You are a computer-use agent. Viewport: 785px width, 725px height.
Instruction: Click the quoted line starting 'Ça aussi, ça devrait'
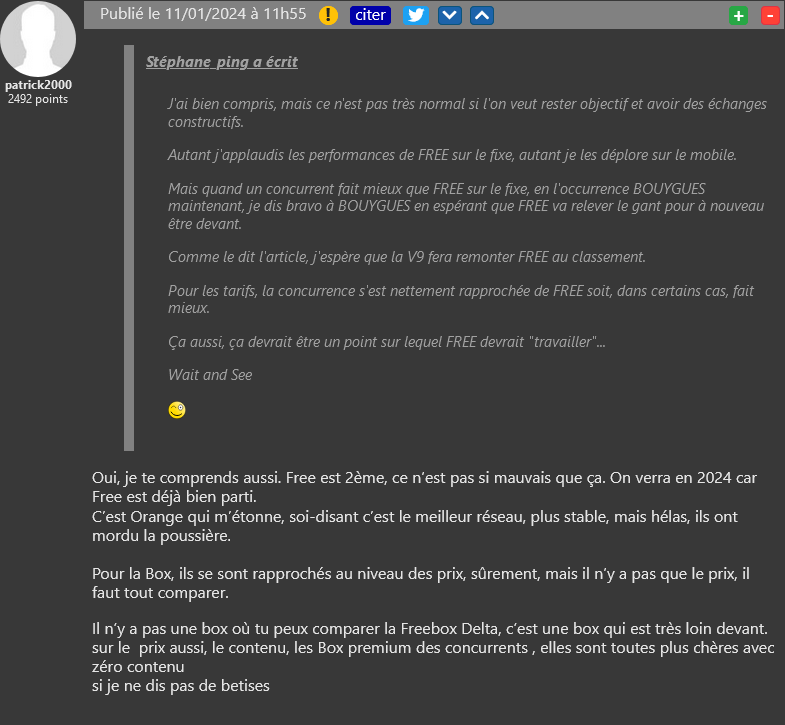click(386, 342)
